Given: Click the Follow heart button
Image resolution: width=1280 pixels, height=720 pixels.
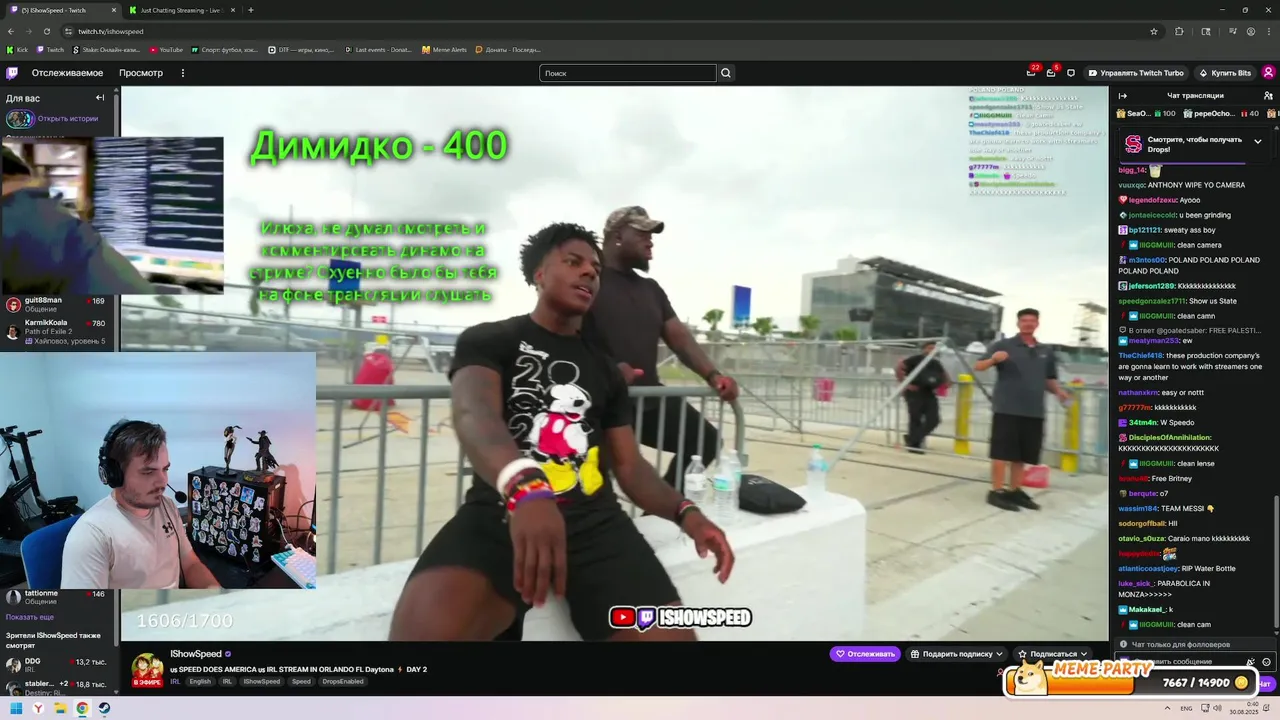Looking at the screenshot, I should coord(865,654).
